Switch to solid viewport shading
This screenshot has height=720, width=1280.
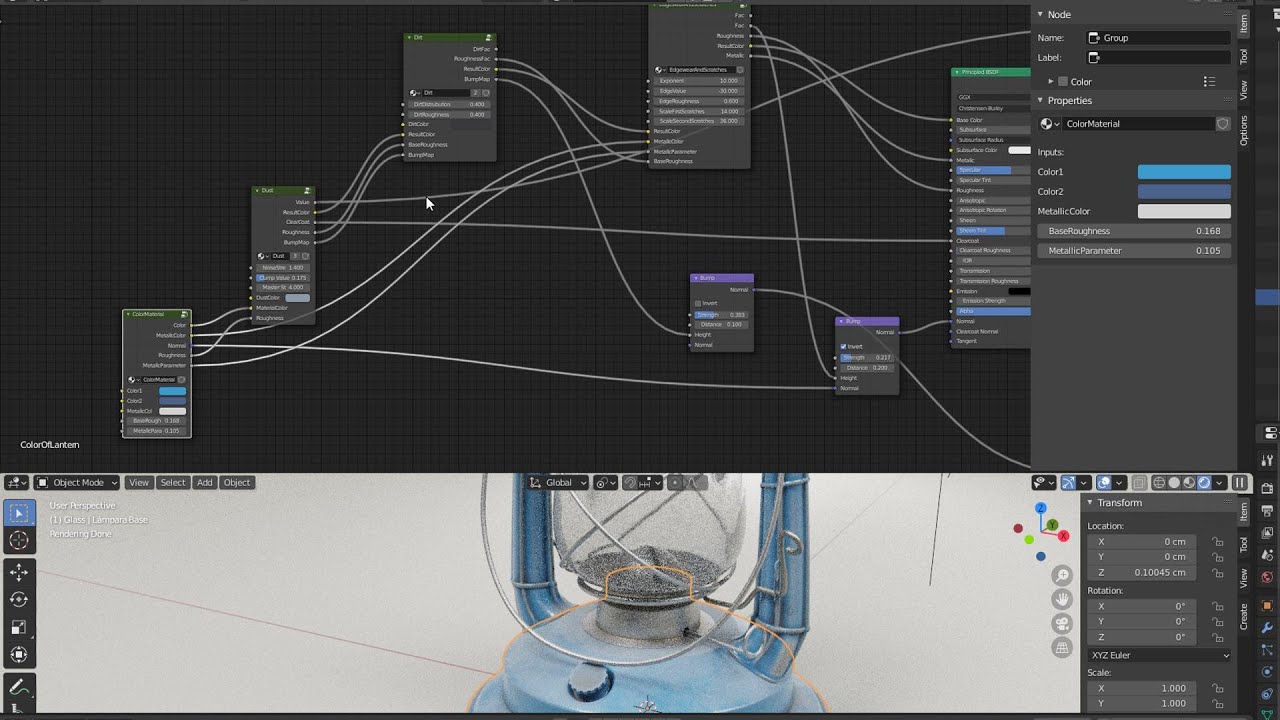[1174, 483]
